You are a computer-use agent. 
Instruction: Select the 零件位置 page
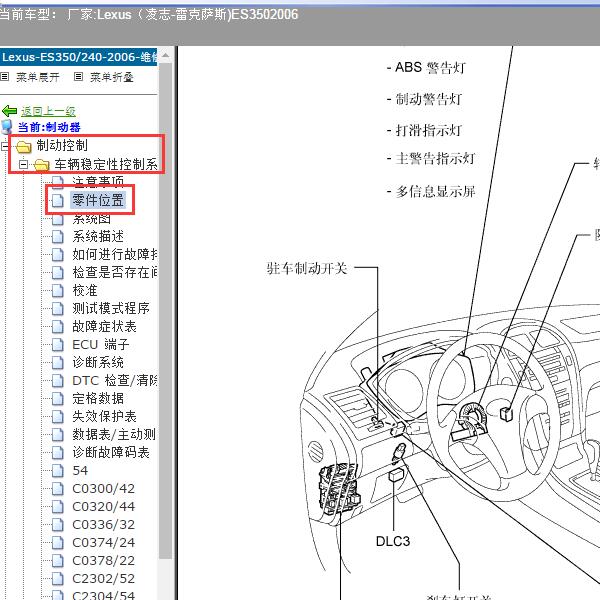tap(98, 200)
